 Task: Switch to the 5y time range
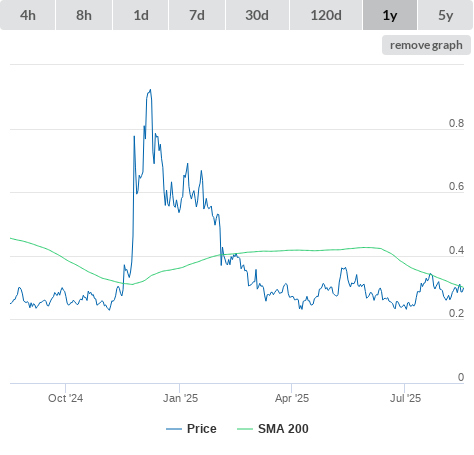445,15
